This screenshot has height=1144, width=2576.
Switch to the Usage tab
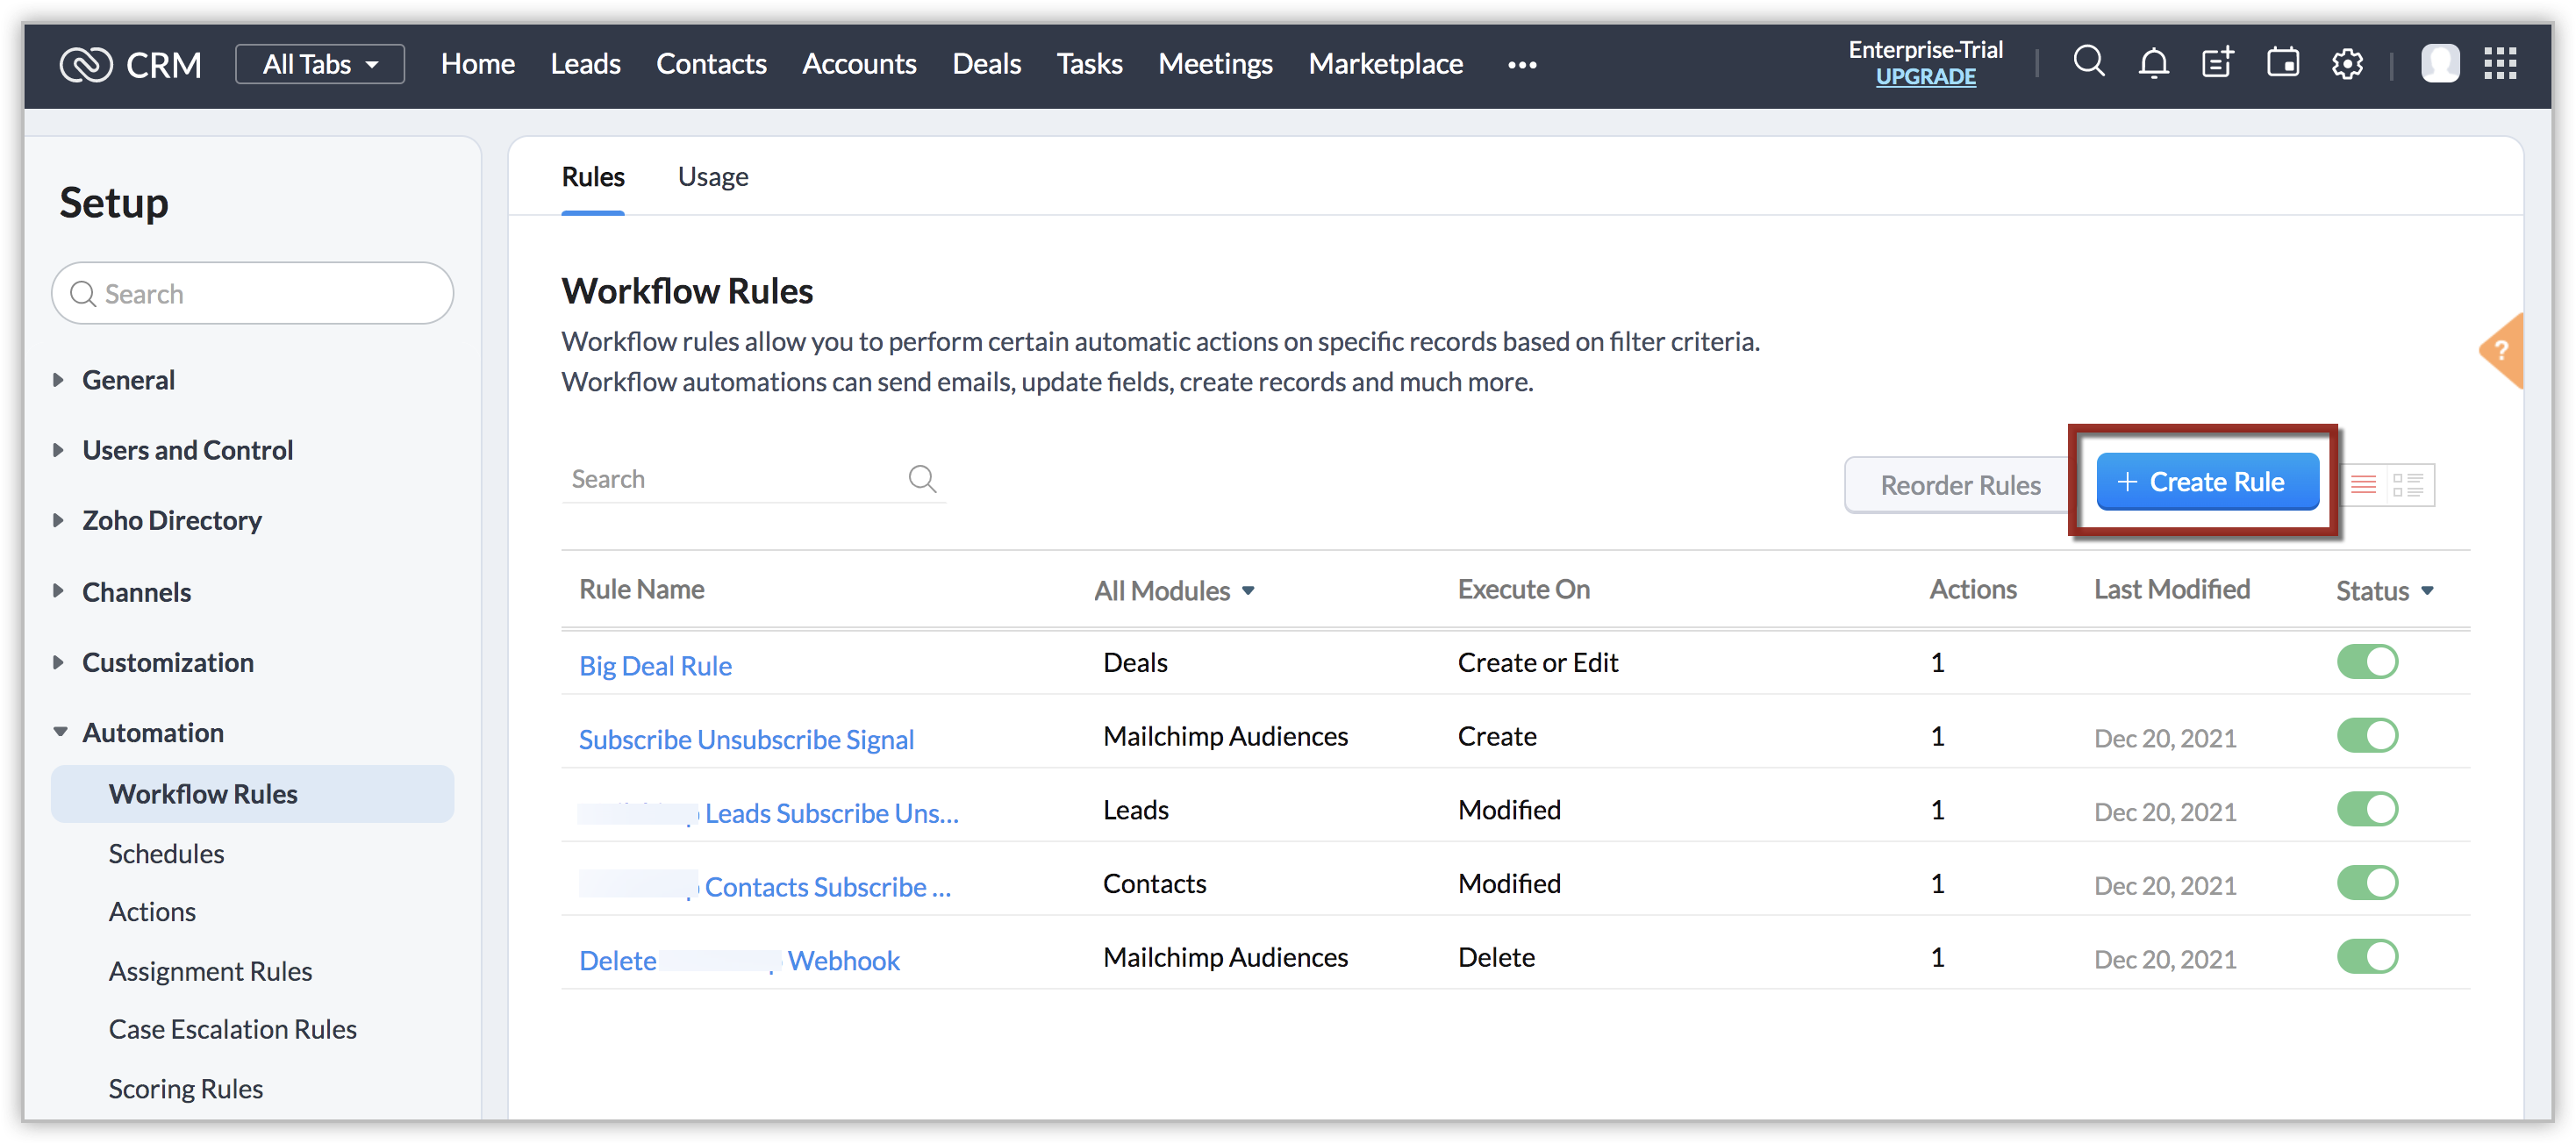(712, 177)
